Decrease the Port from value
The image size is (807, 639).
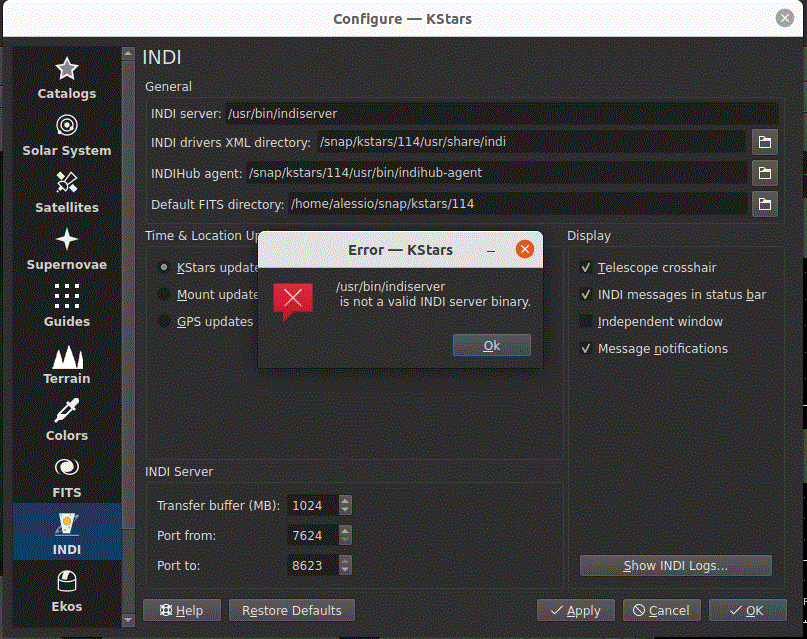point(345,540)
